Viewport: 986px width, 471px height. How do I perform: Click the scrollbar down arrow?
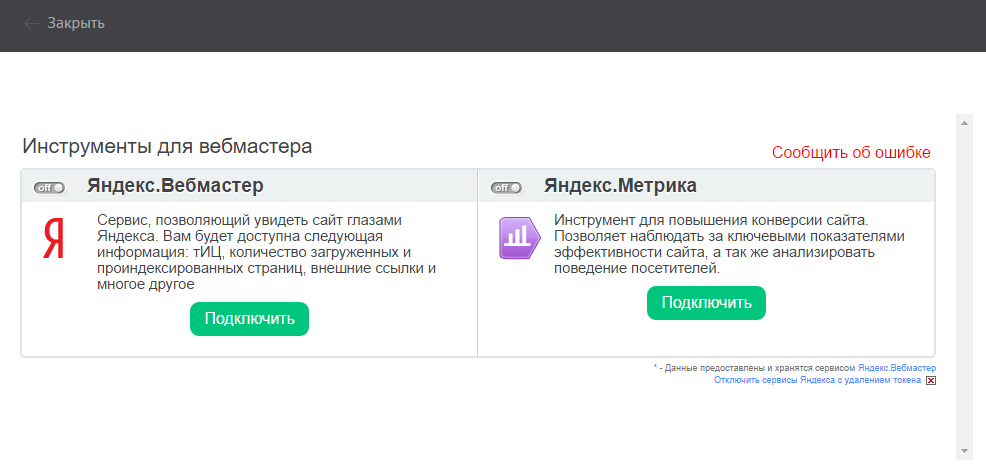pyautogui.click(x=964, y=450)
